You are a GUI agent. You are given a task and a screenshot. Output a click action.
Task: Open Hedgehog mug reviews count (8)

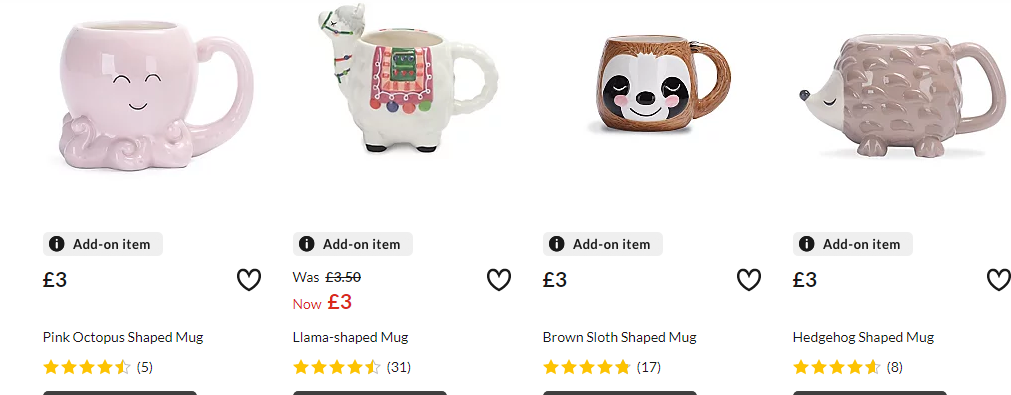pyautogui.click(x=895, y=367)
